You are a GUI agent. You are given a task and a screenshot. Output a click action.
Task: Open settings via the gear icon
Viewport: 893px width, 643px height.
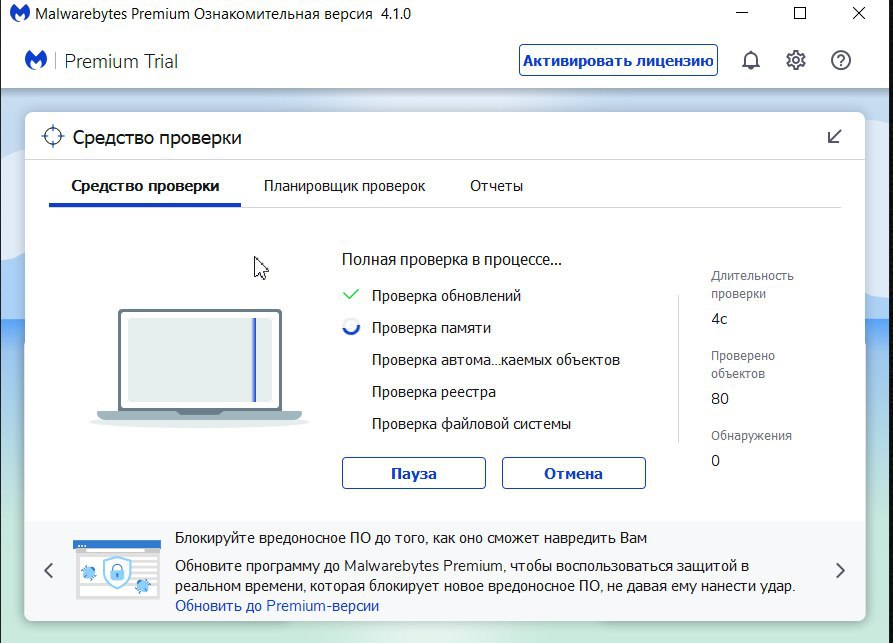point(796,60)
